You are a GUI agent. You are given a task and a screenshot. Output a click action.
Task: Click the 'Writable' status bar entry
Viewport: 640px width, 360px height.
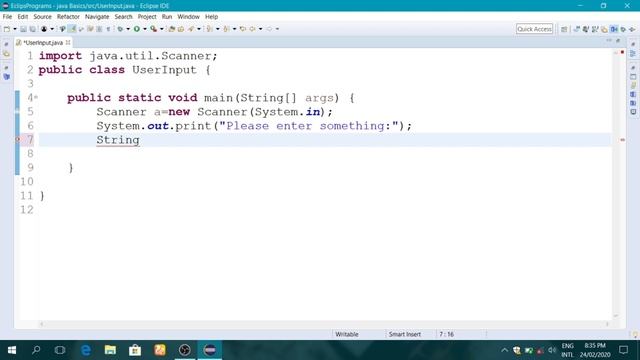(x=347, y=334)
